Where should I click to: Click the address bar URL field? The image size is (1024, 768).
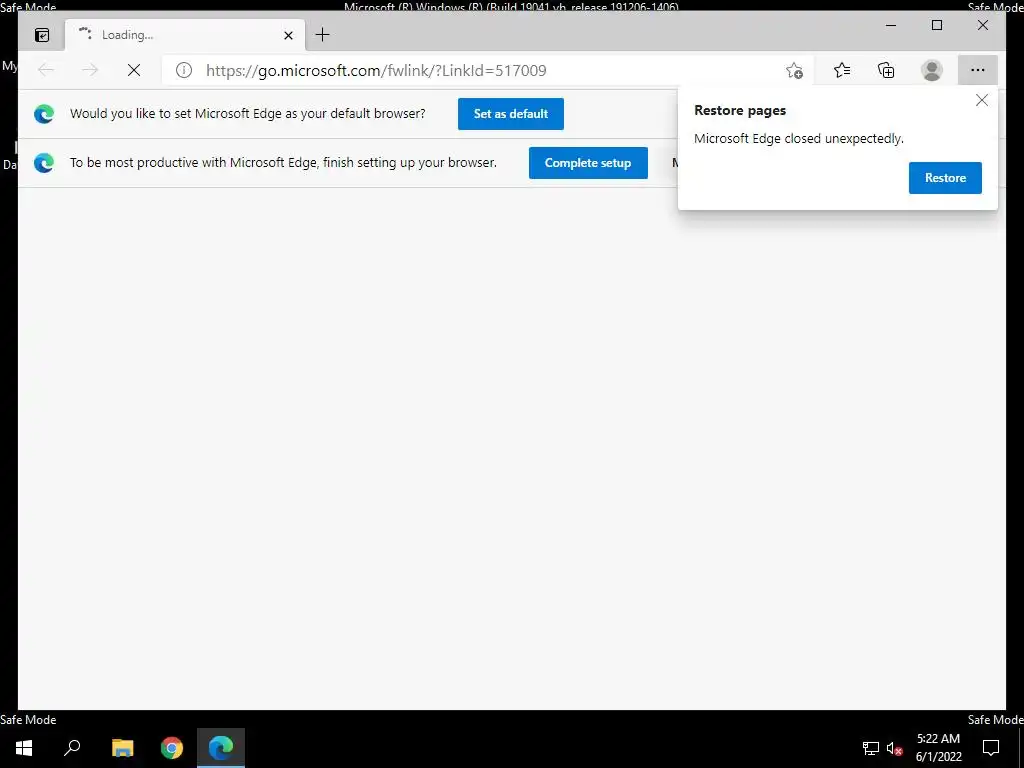click(487, 70)
